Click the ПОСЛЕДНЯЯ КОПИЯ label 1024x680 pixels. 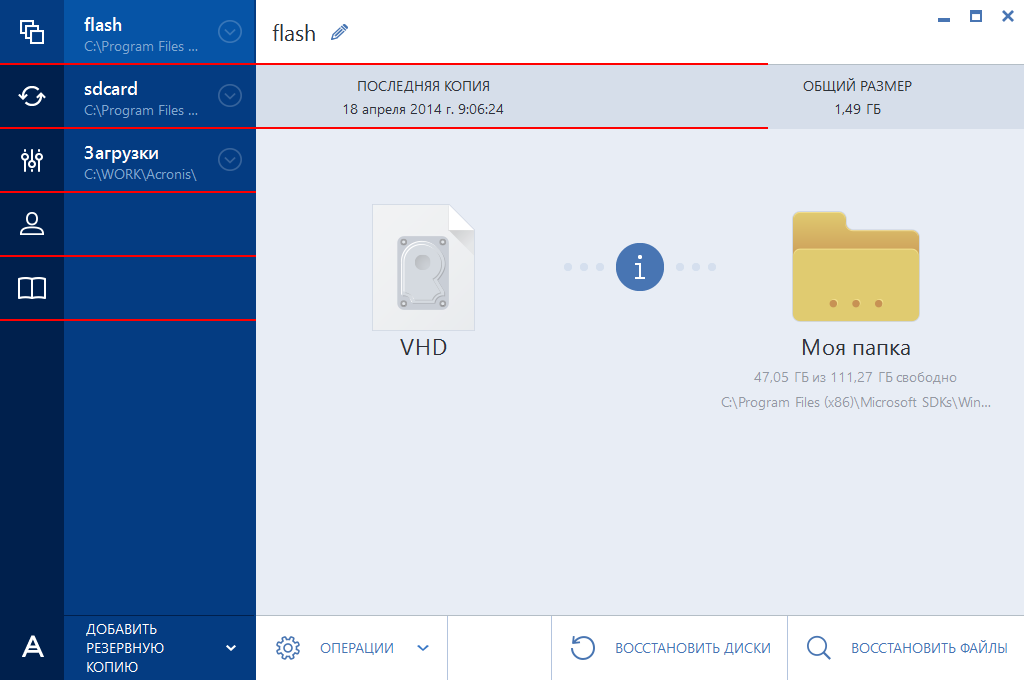pyautogui.click(x=423, y=86)
